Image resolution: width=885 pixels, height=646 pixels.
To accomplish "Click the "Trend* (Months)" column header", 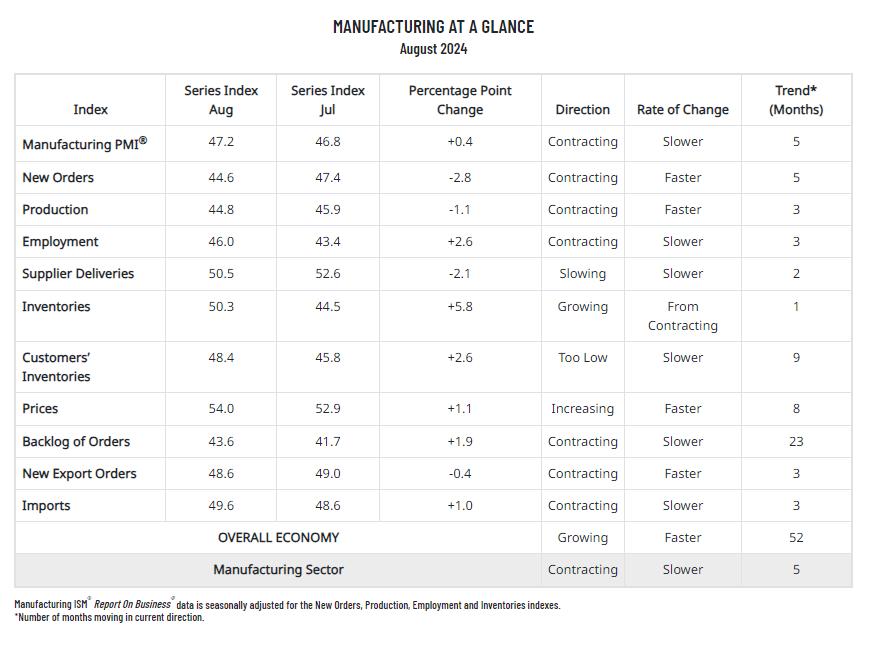I will [x=796, y=100].
